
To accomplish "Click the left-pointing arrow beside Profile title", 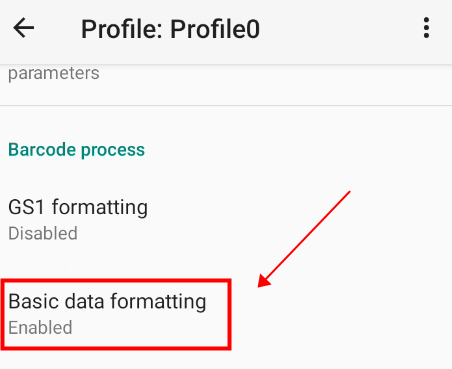I will 24,28.
